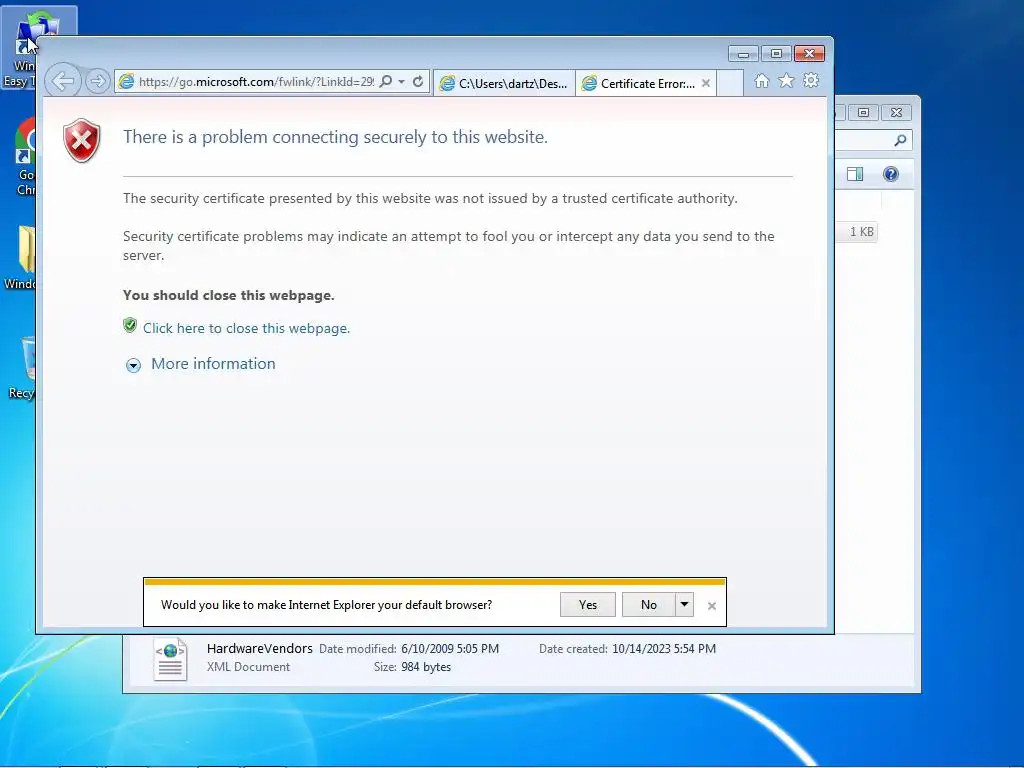Refresh the current page
The width and height of the screenshot is (1024, 768).
click(x=418, y=81)
